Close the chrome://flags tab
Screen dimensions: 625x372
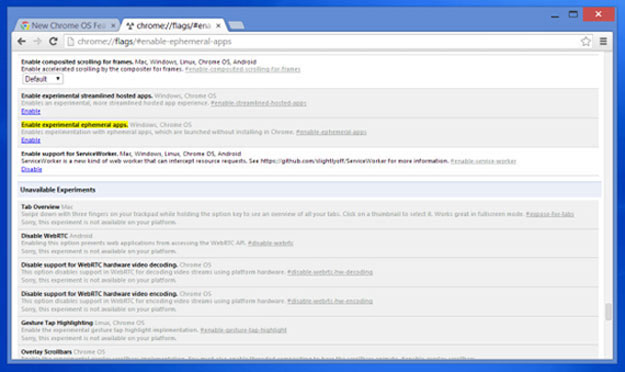(x=218, y=26)
